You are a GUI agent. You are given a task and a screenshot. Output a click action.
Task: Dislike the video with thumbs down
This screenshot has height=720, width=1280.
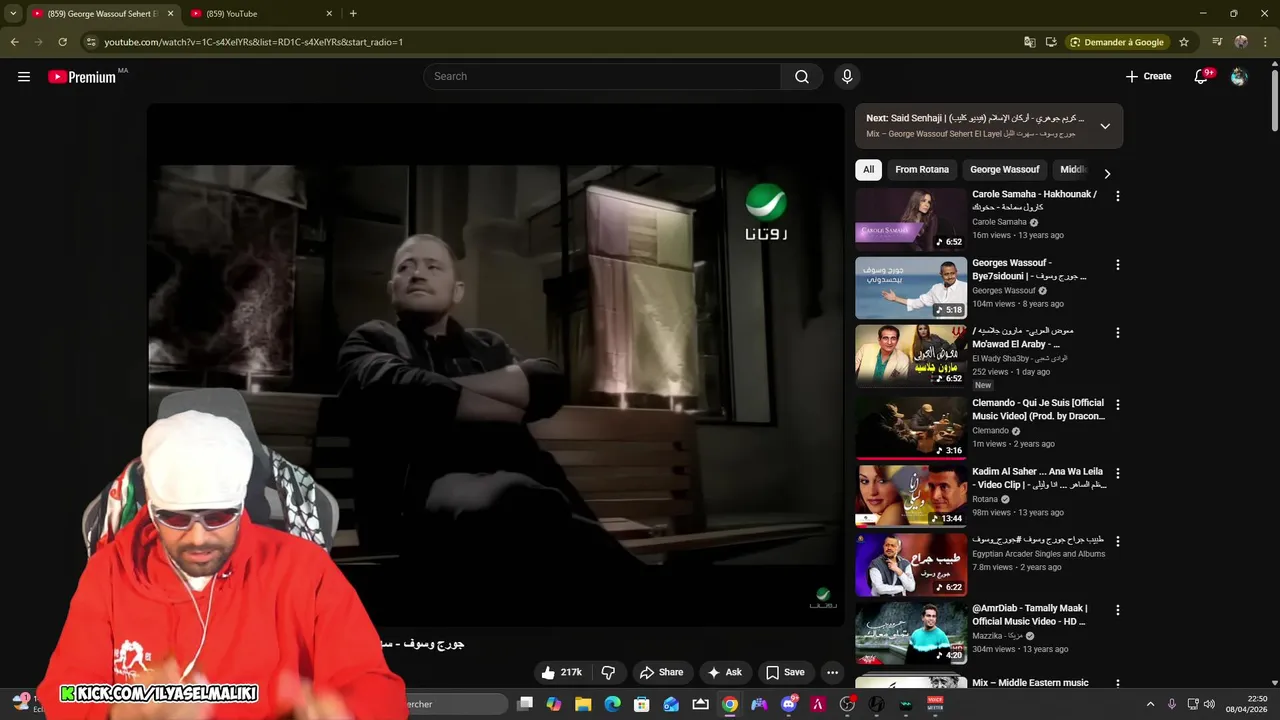(x=608, y=672)
